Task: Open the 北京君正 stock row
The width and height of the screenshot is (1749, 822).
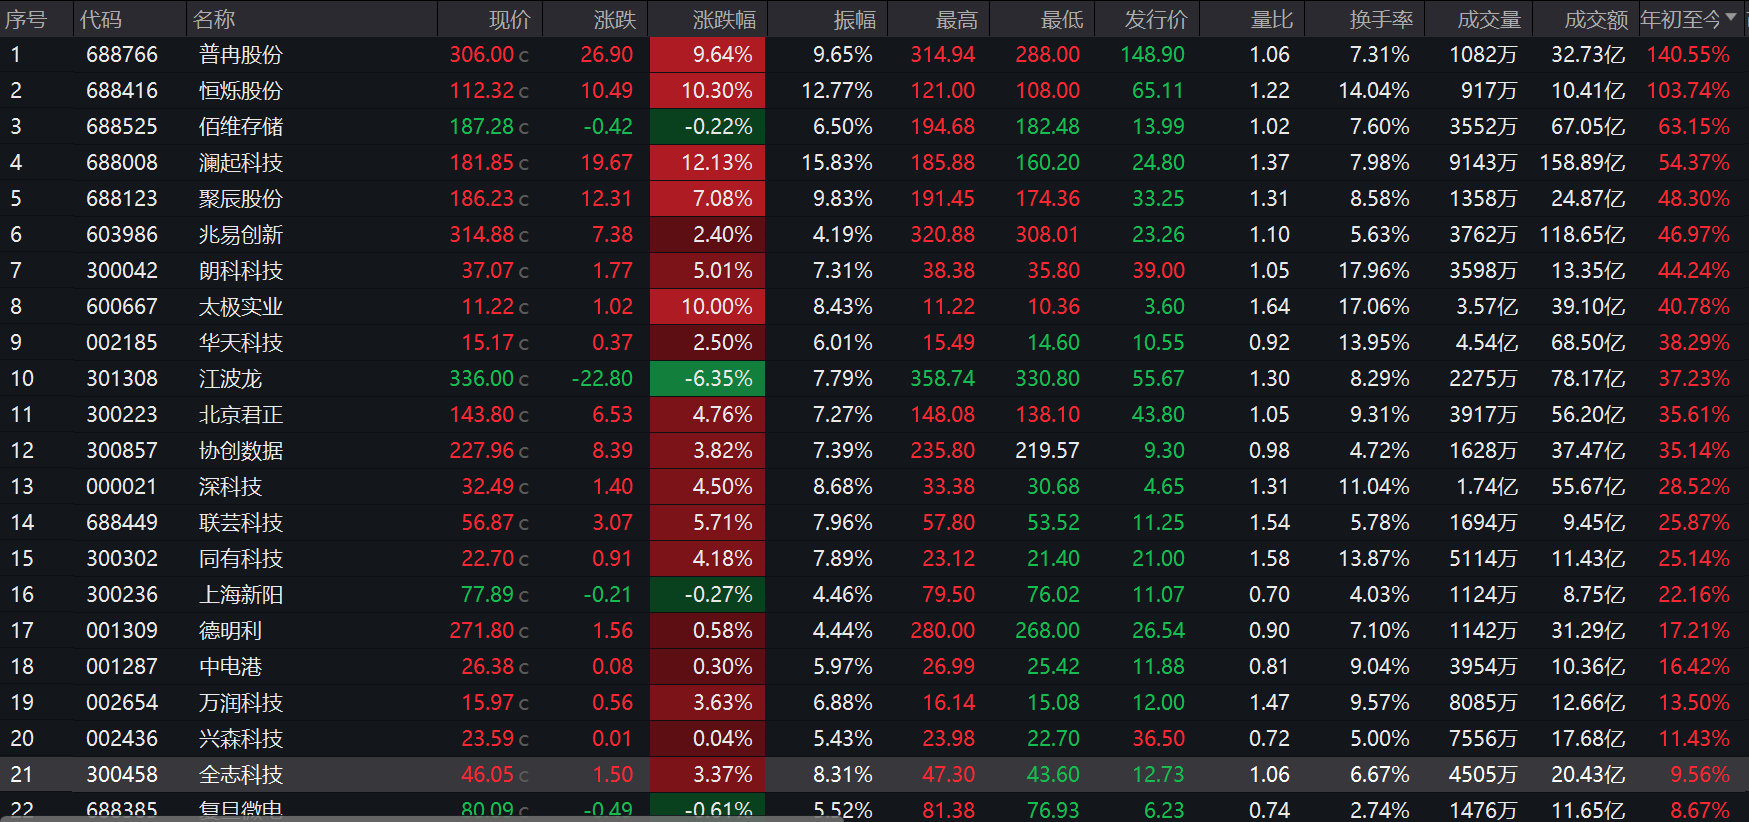Action: point(241,415)
